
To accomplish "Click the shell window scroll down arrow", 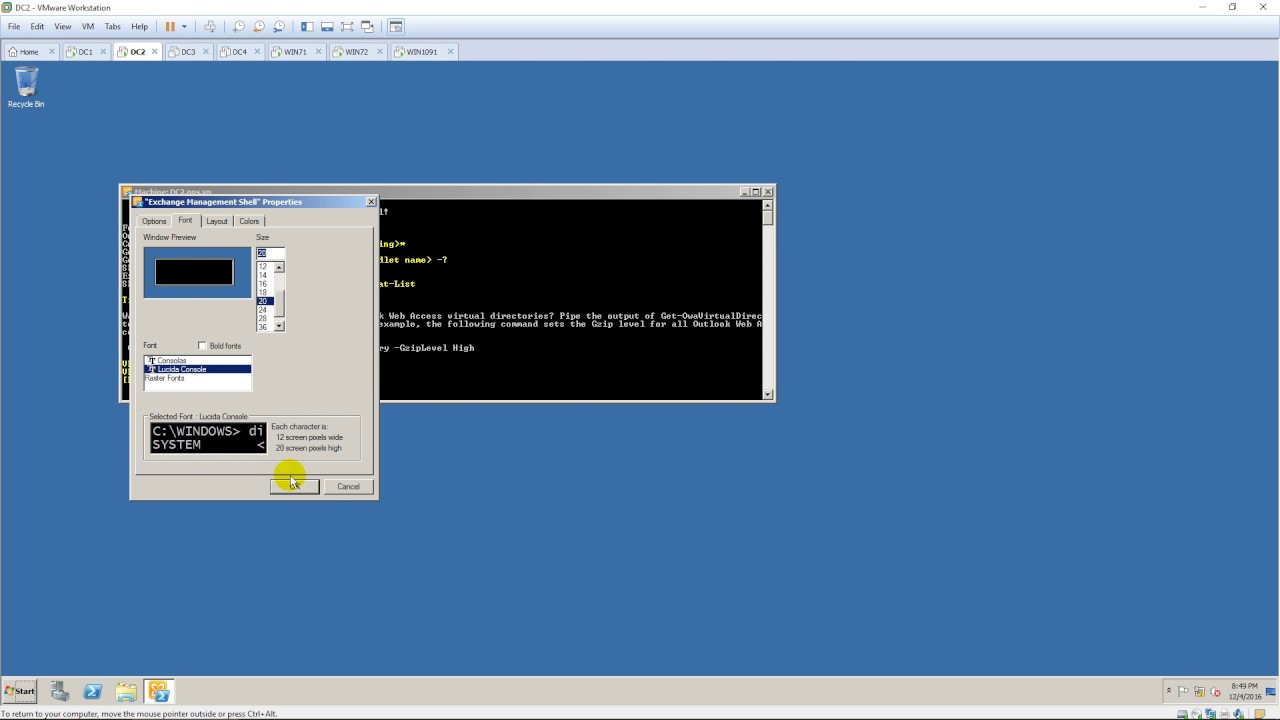I will (768, 395).
